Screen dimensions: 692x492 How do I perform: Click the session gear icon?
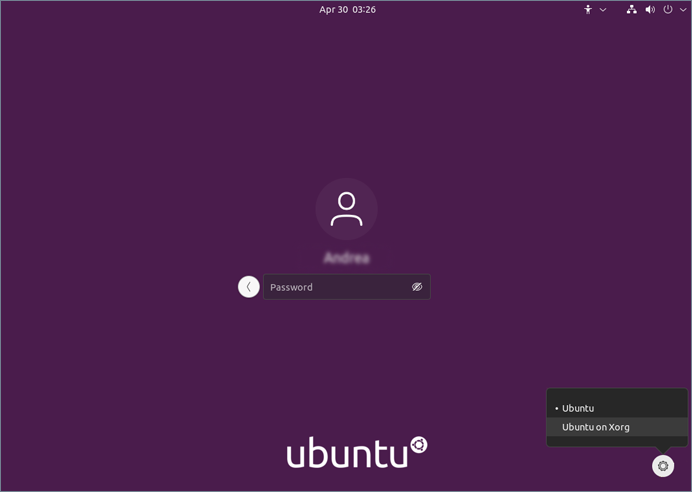662,465
